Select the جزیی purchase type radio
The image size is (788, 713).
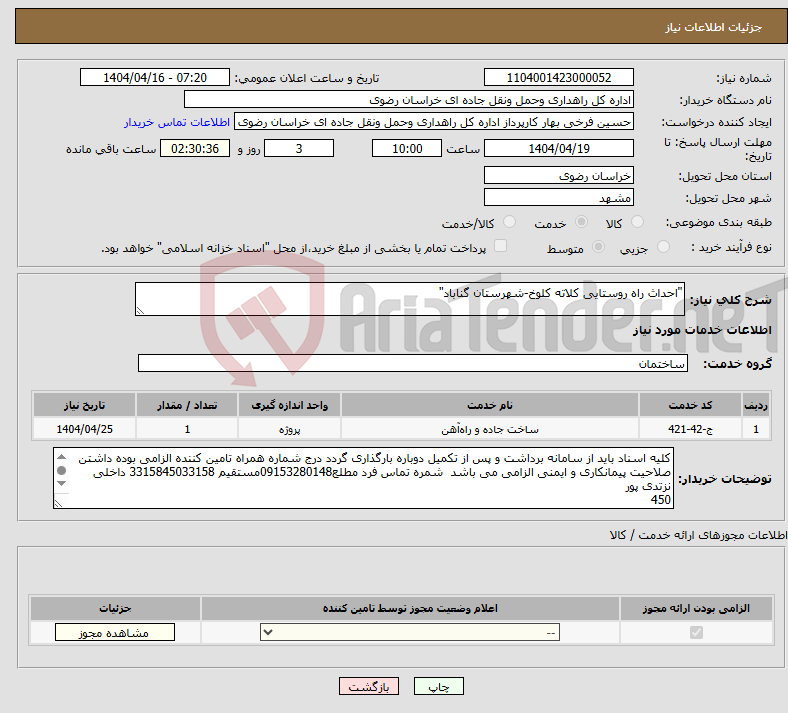pyautogui.click(x=663, y=247)
